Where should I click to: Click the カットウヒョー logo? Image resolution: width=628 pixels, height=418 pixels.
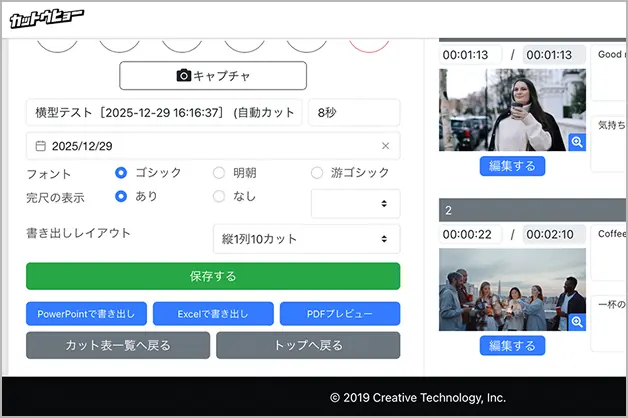[x=46, y=18]
